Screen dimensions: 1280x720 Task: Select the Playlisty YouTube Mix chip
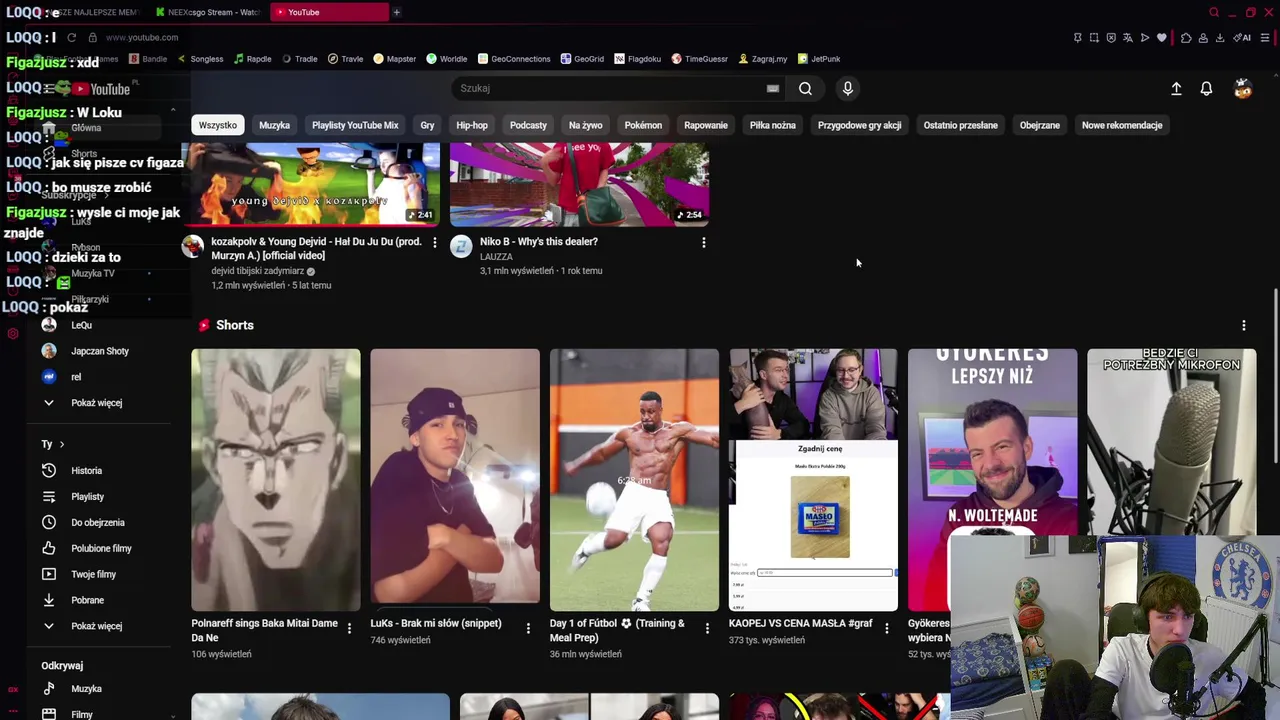(x=355, y=125)
